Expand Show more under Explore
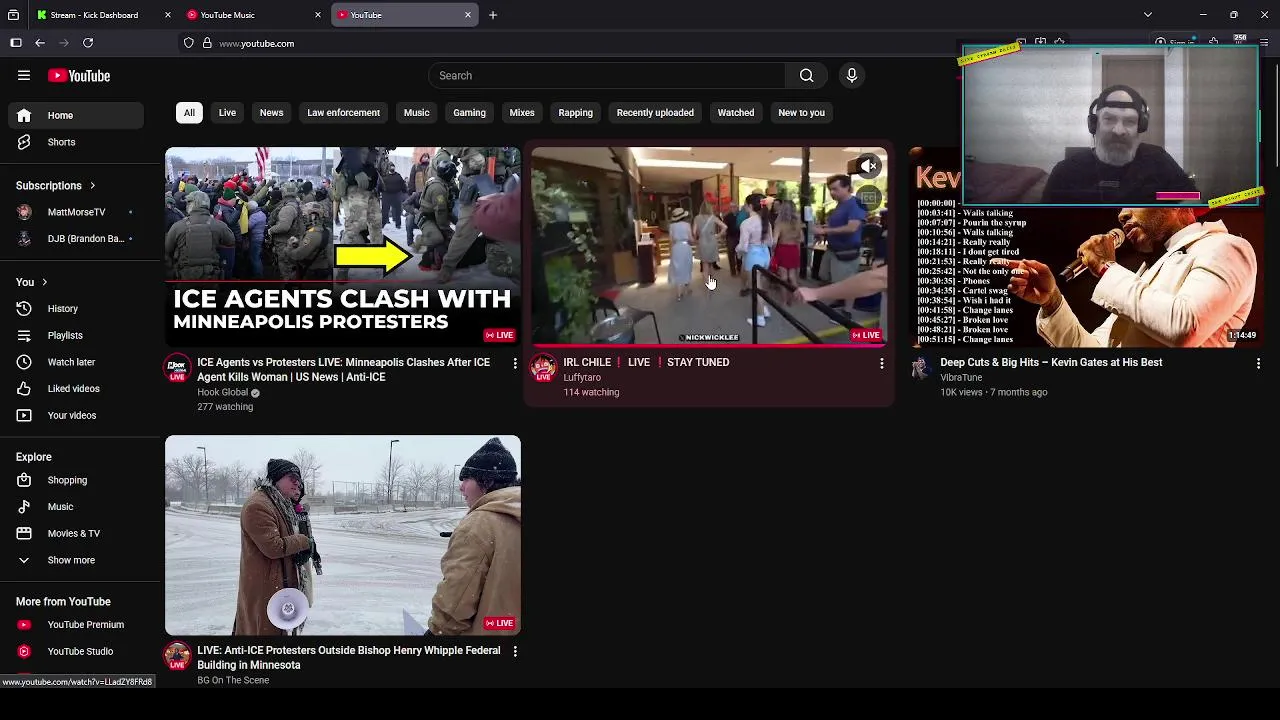 pyautogui.click(x=76, y=561)
